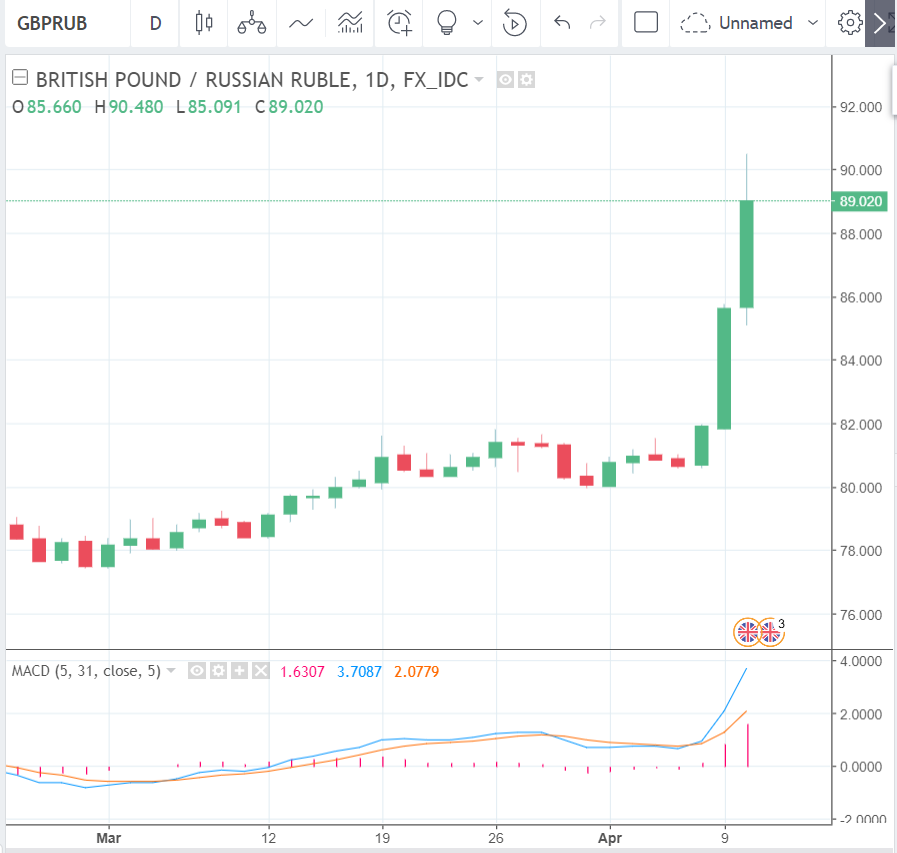The image size is (897, 853).
Task: Click the 92.000 price scale label
Action: 861,107
